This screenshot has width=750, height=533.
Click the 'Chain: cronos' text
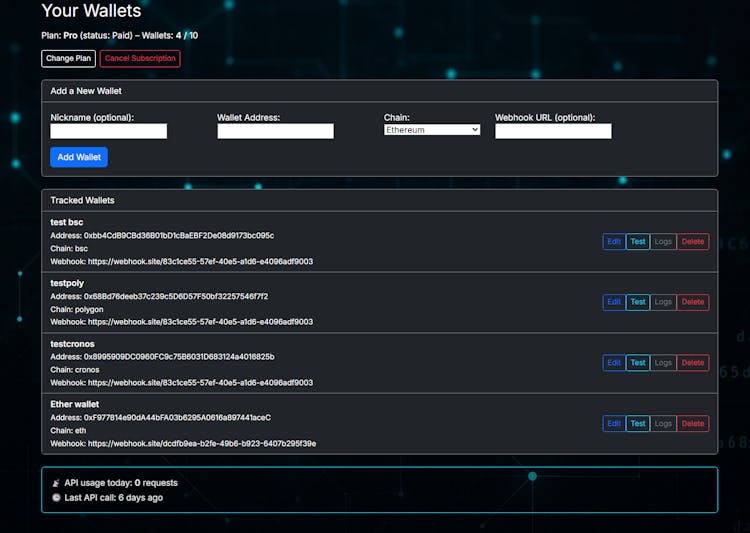75,370
